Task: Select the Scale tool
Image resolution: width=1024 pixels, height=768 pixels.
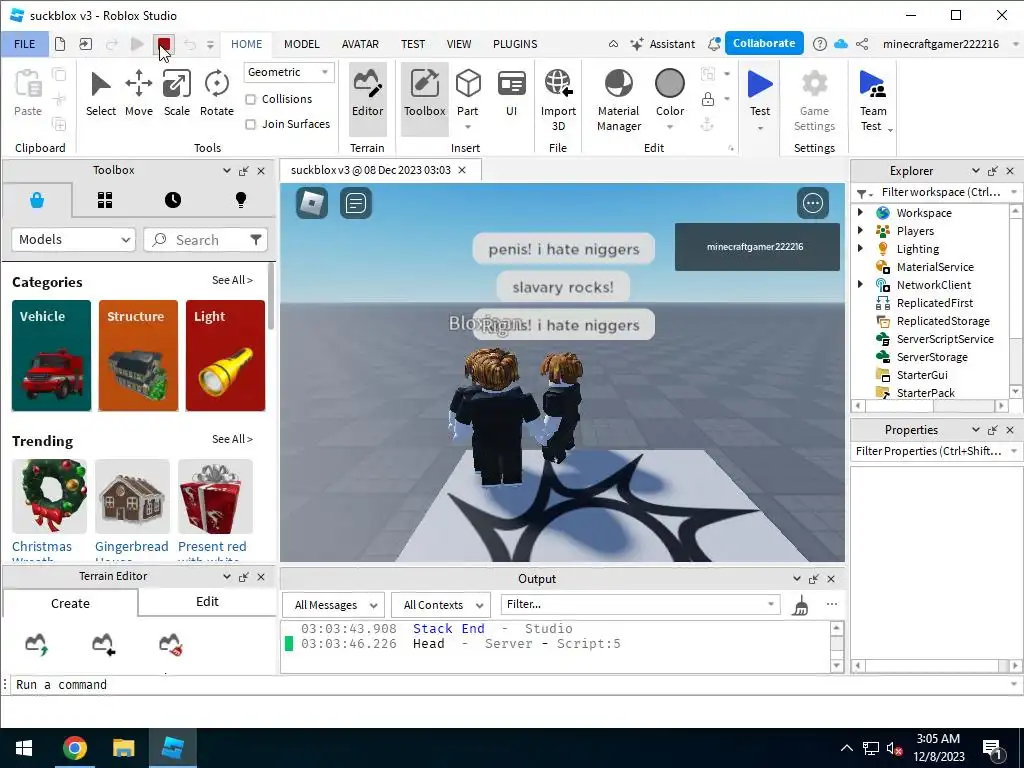Action: [177, 93]
